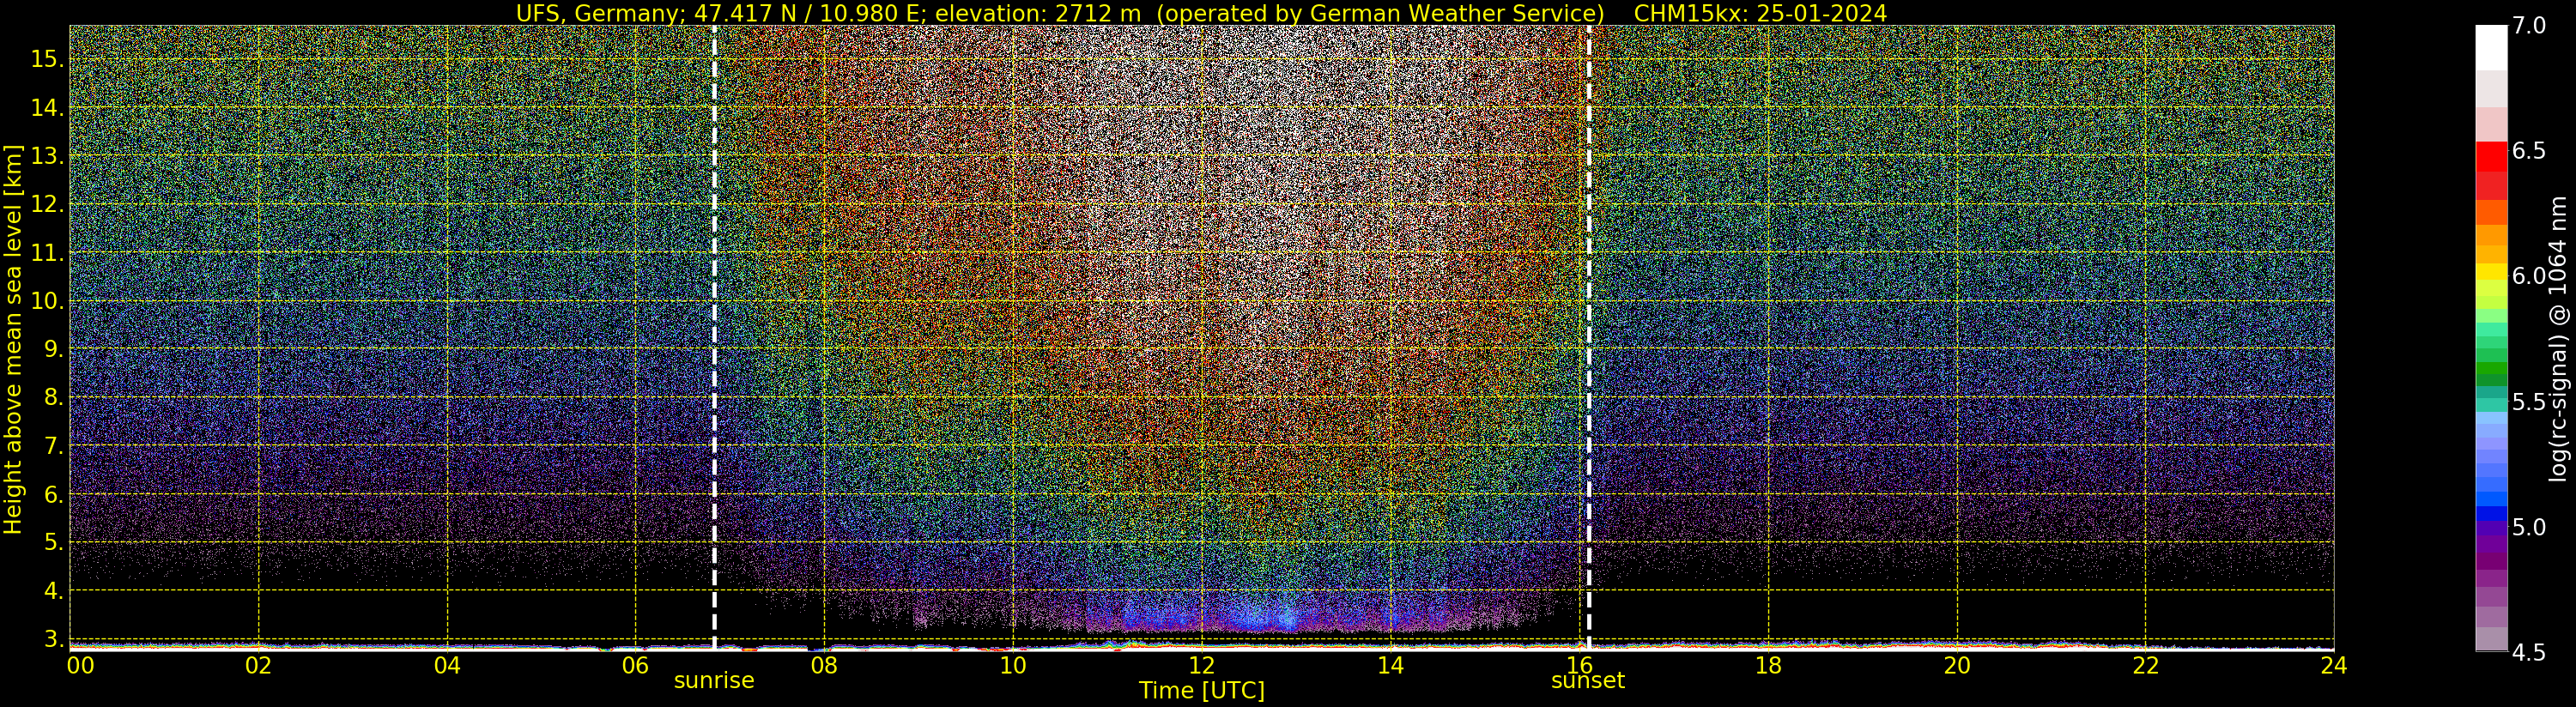The width and height of the screenshot is (2576, 707).
Task: Click the time axis tick '08'
Action: [x=824, y=665]
